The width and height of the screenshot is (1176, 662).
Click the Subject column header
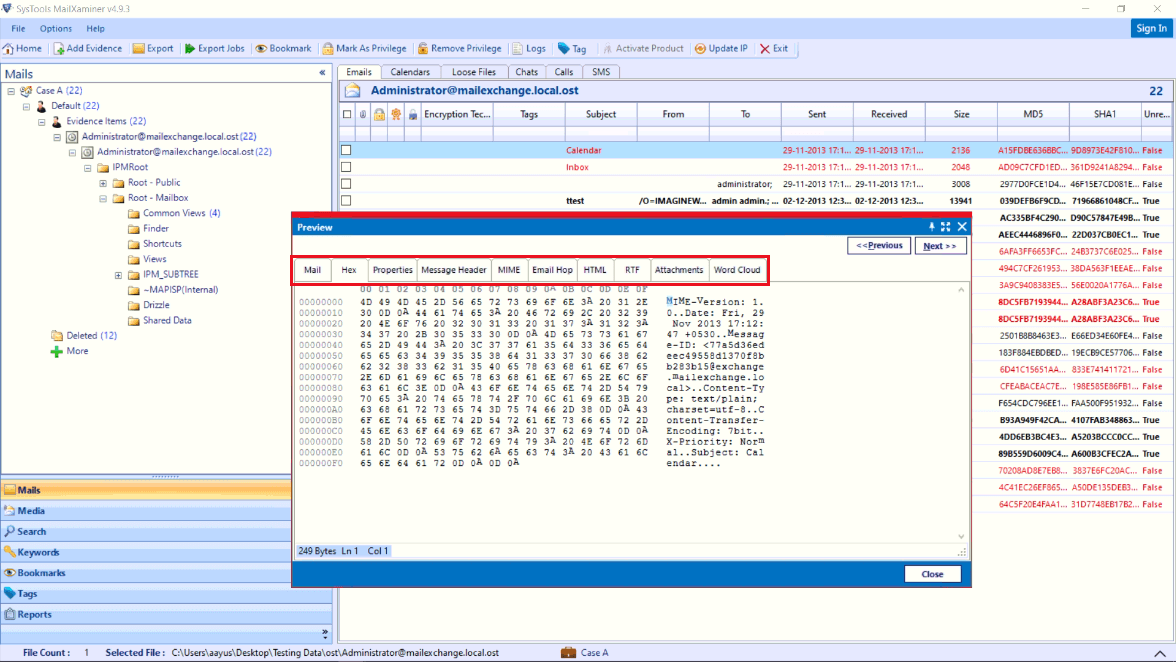pos(601,115)
